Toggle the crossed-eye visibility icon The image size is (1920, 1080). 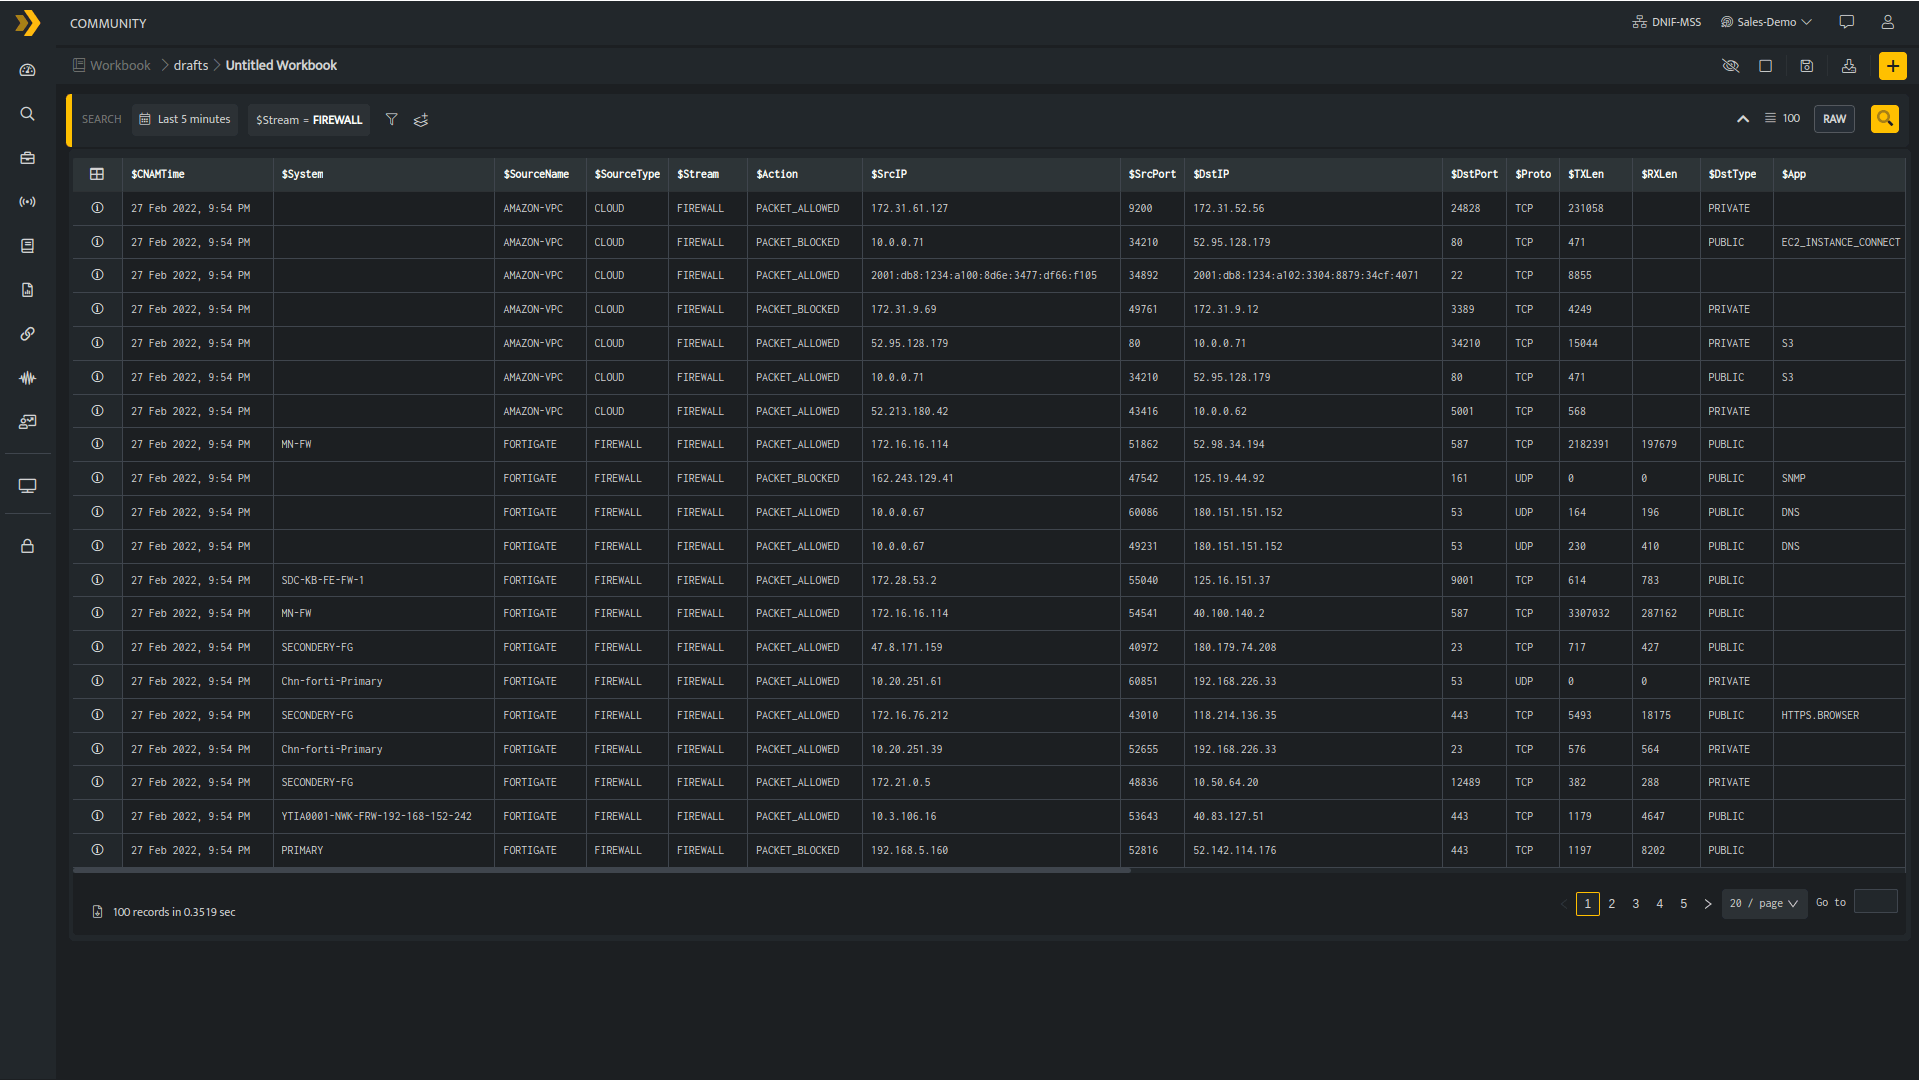pyautogui.click(x=1730, y=66)
